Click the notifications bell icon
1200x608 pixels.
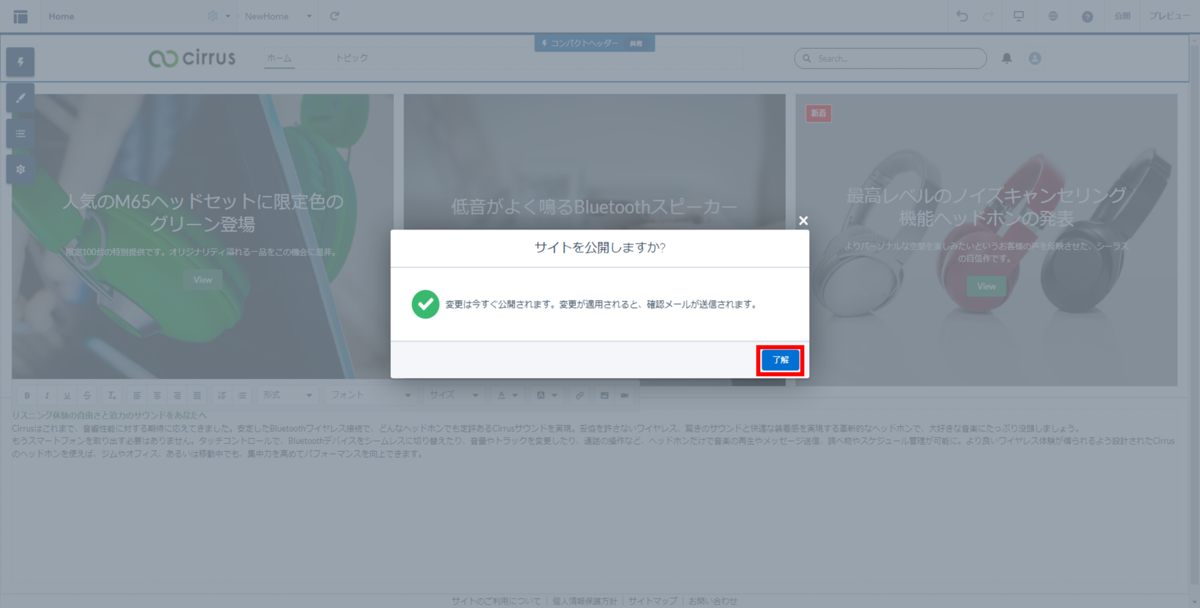point(1007,59)
